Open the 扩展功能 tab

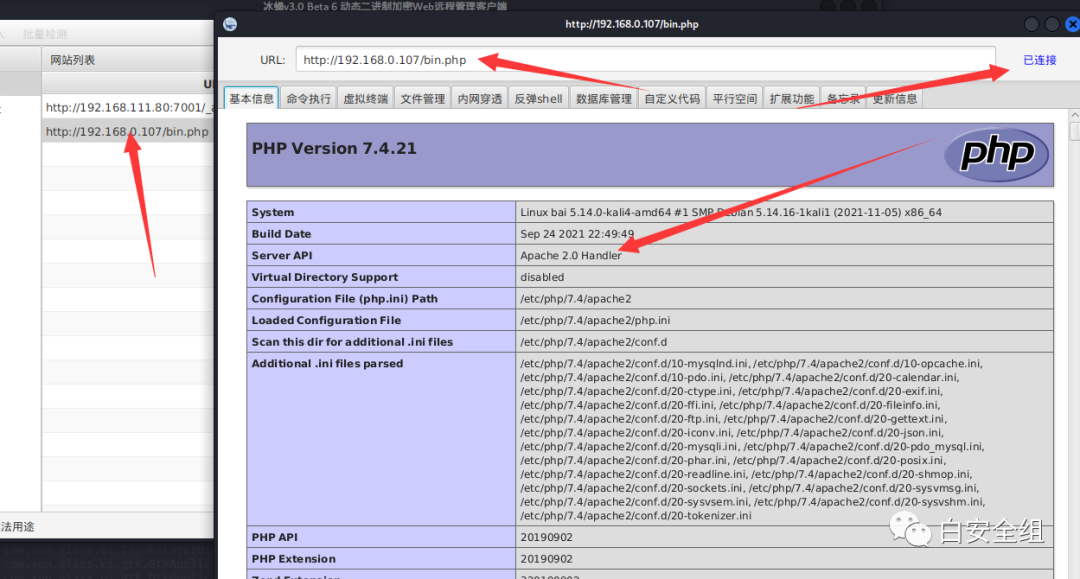point(792,98)
